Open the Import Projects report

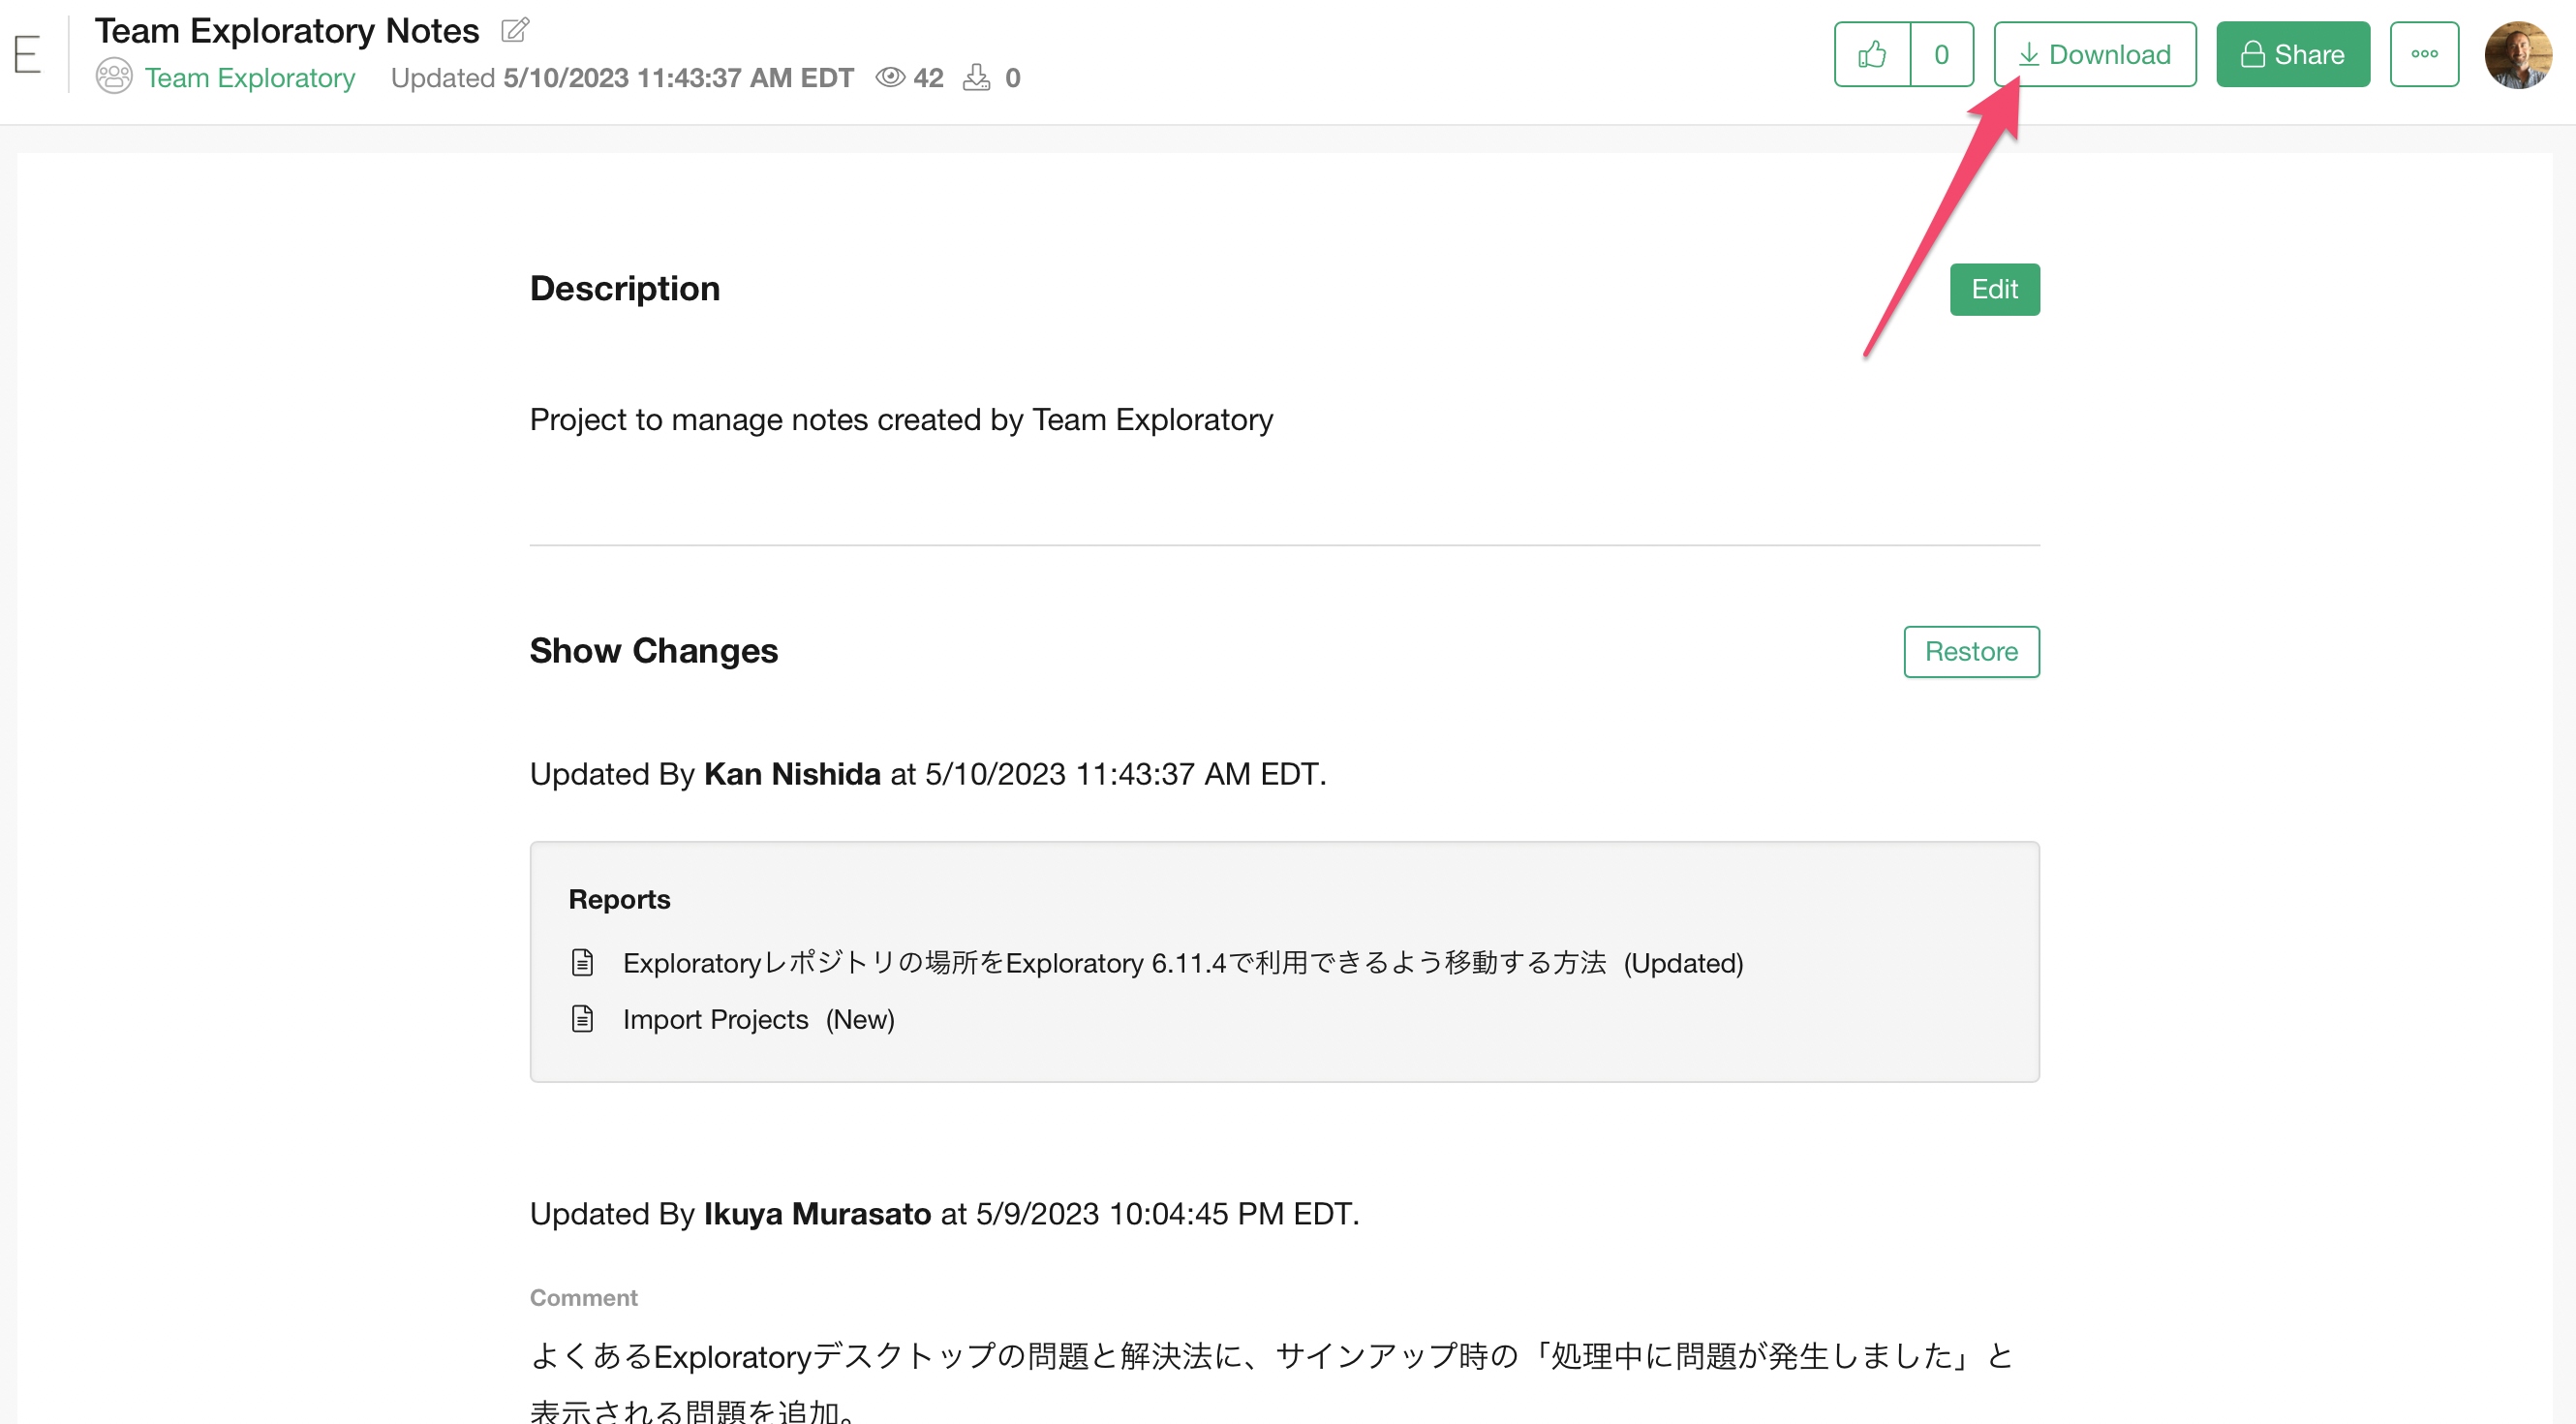point(715,1019)
